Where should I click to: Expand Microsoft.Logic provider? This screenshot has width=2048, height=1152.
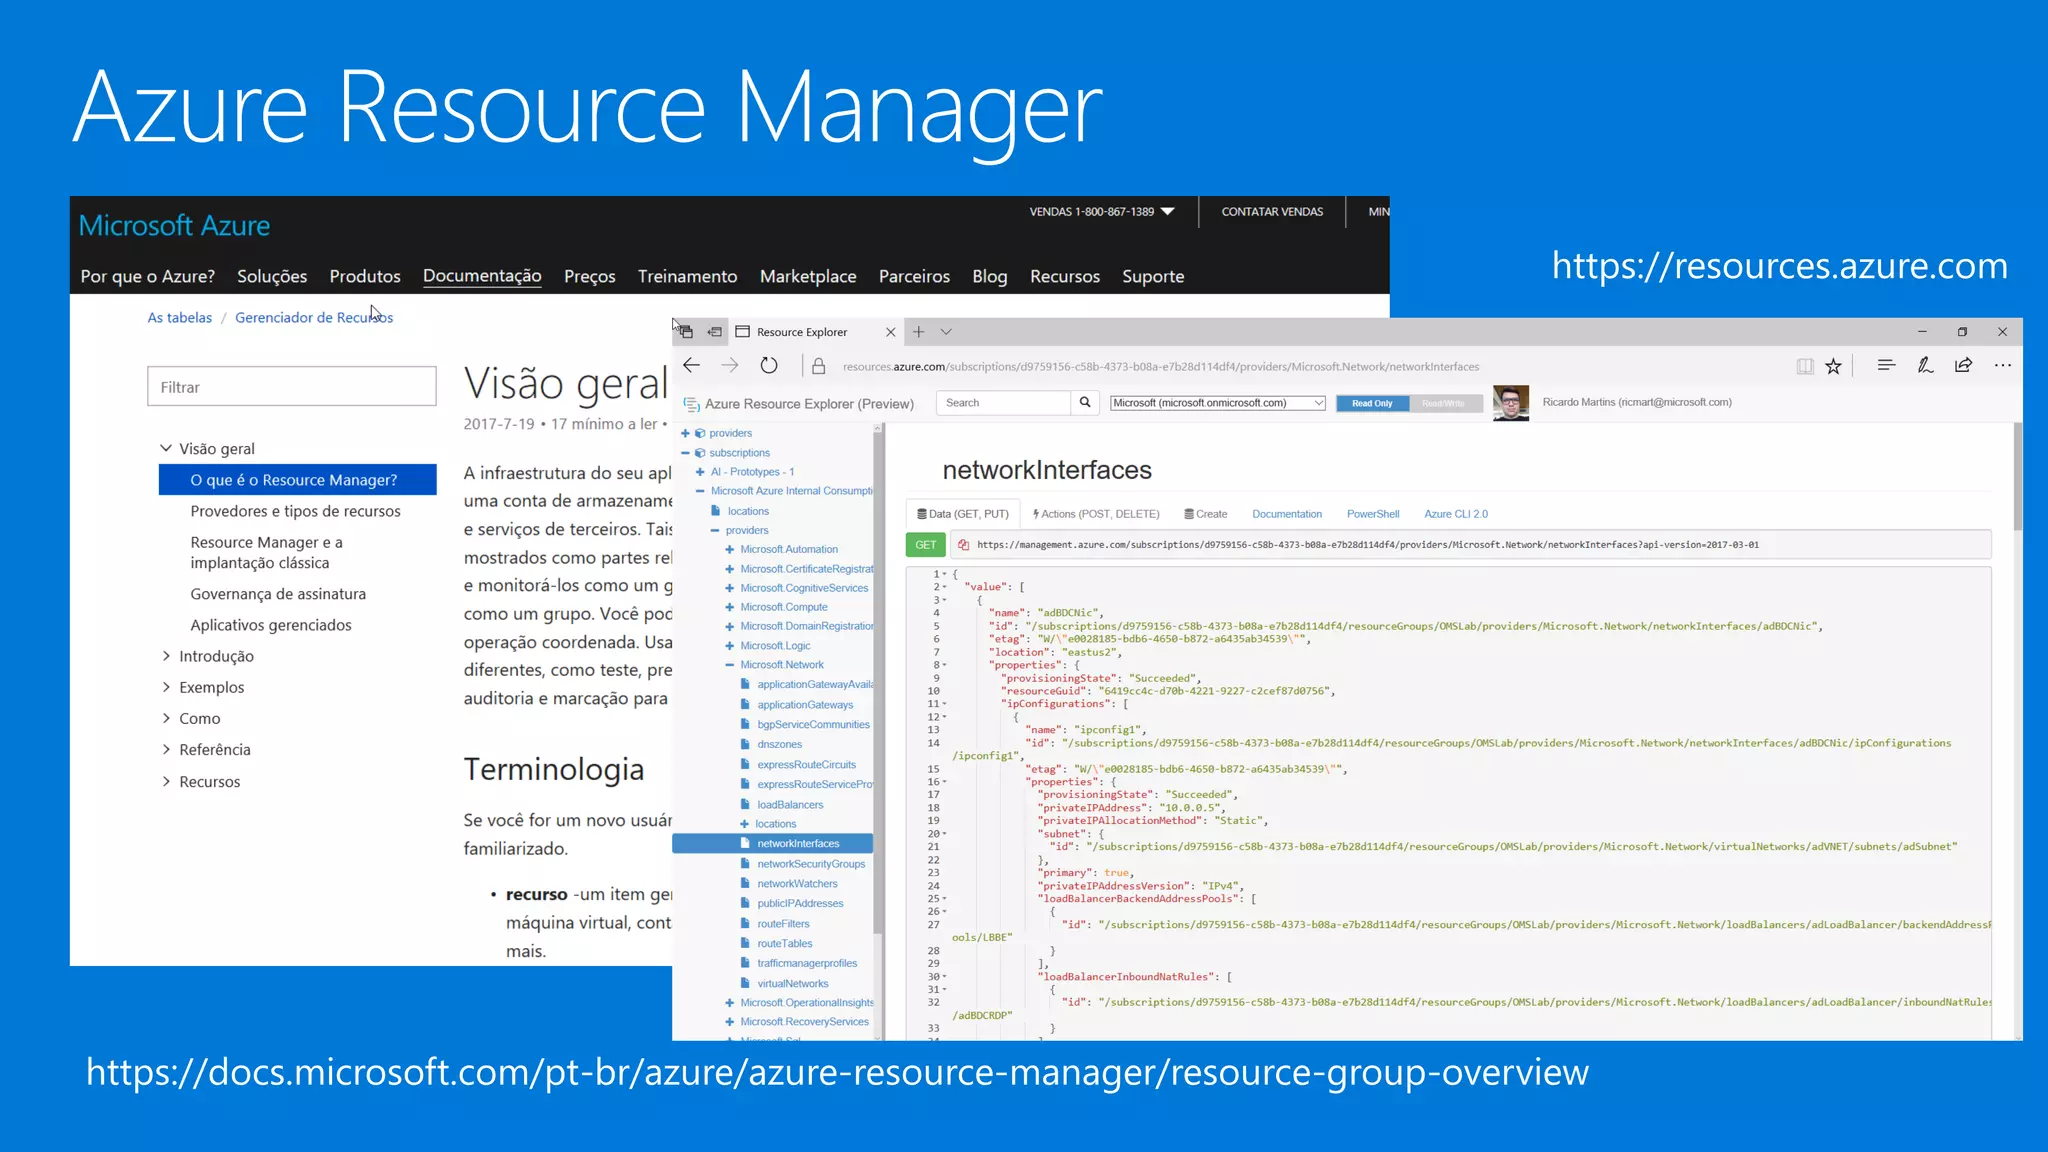(730, 646)
